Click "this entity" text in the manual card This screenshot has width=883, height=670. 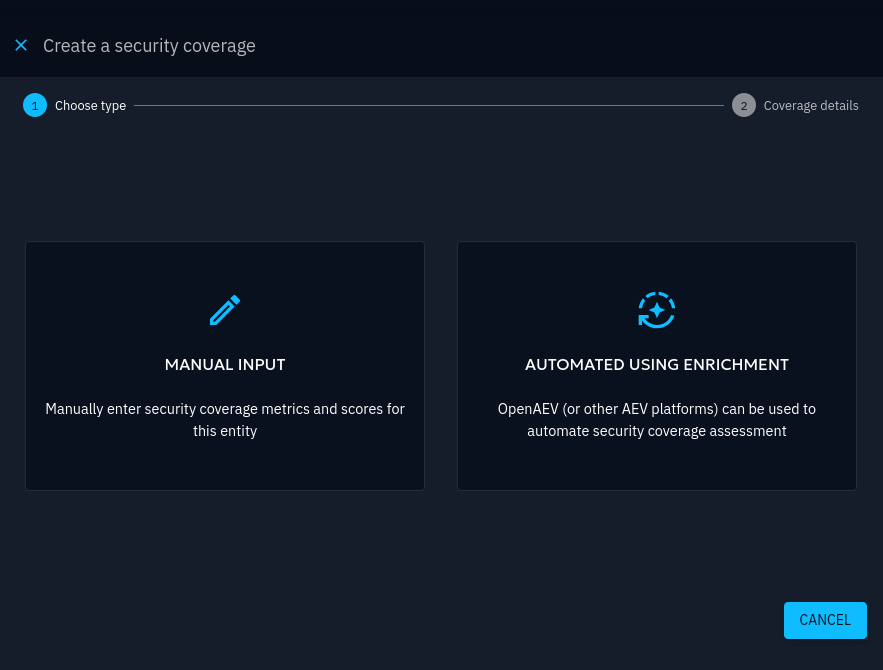(225, 432)
